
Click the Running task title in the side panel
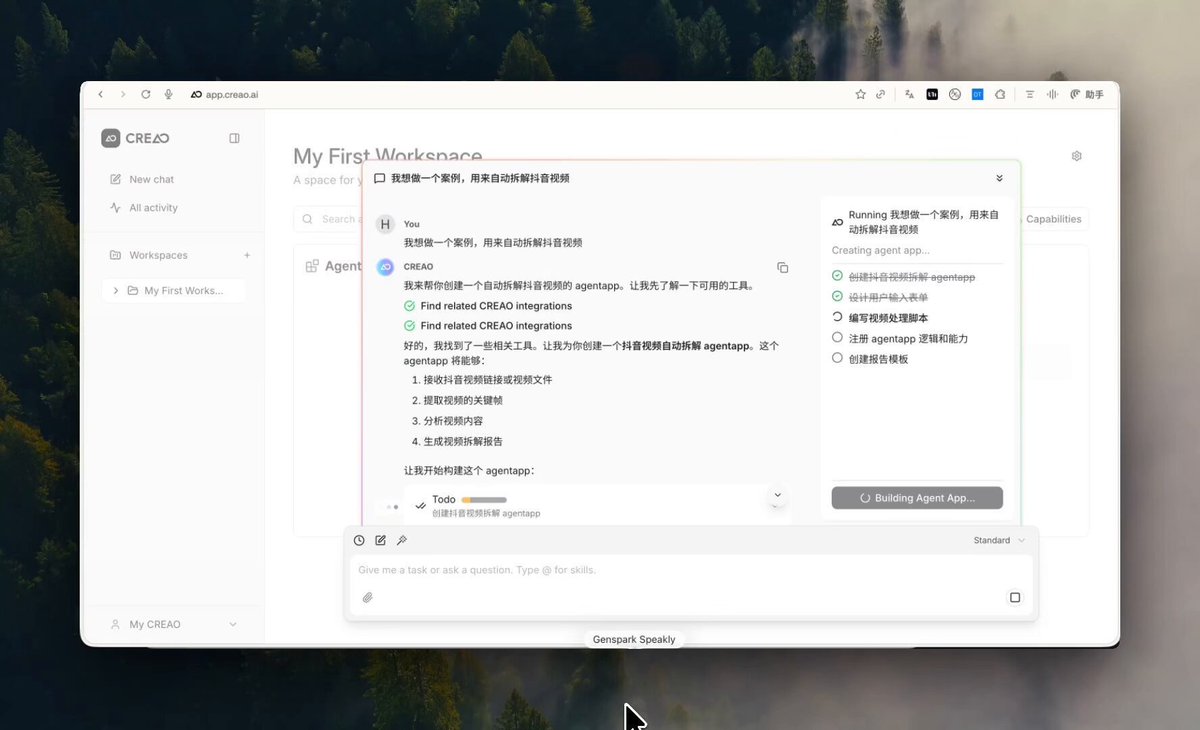click(x=924, y=222)
